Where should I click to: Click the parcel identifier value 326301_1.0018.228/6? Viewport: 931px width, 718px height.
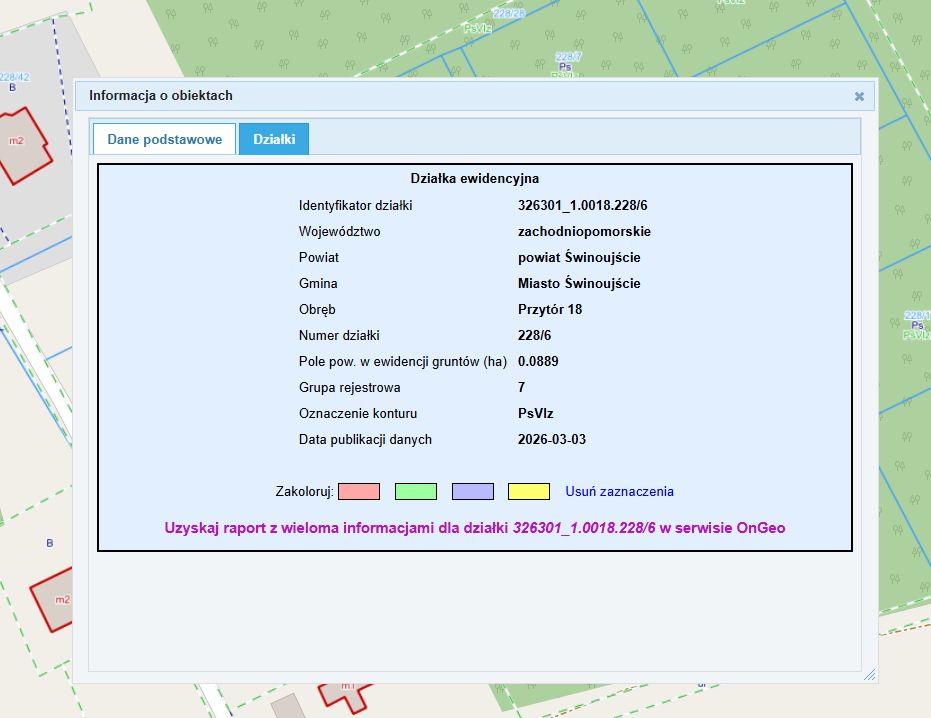575,206
